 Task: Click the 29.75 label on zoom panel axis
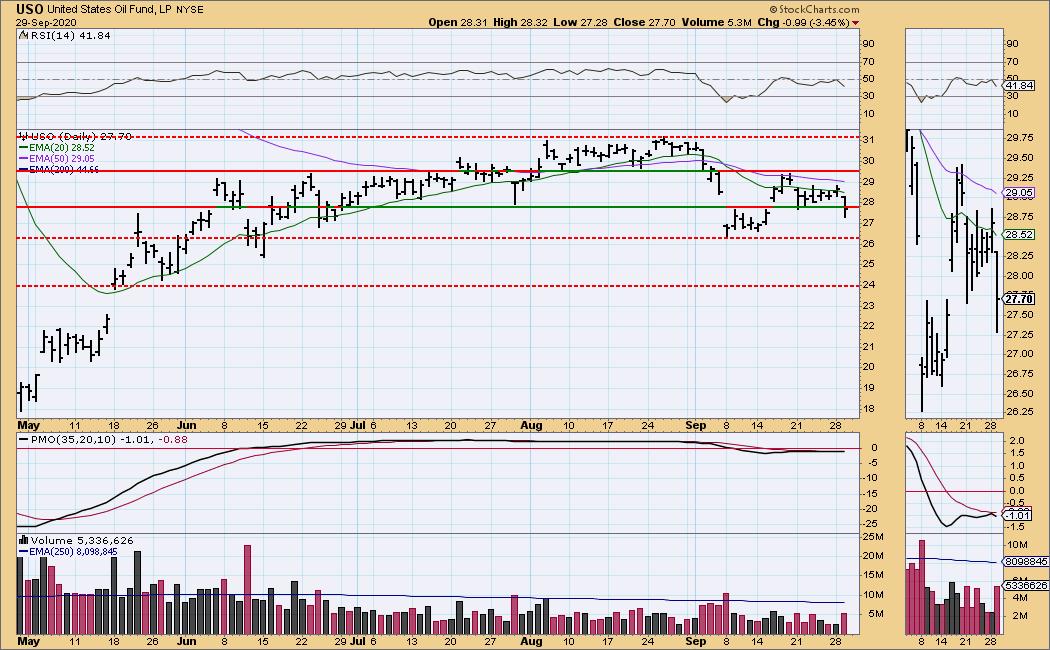[1019, 137]
